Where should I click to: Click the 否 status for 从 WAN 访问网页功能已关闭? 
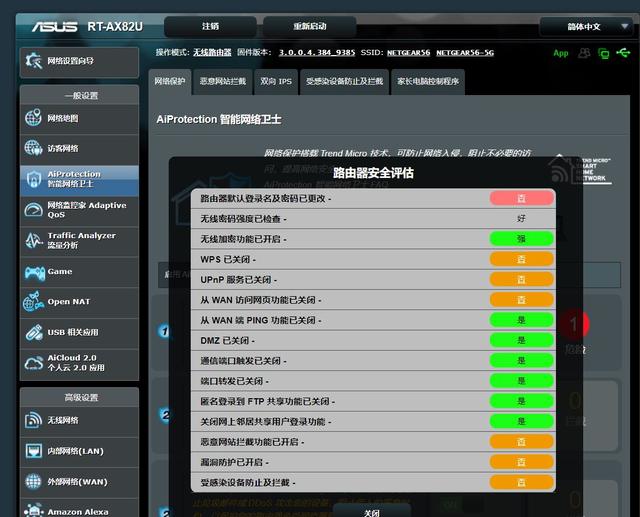521,300
